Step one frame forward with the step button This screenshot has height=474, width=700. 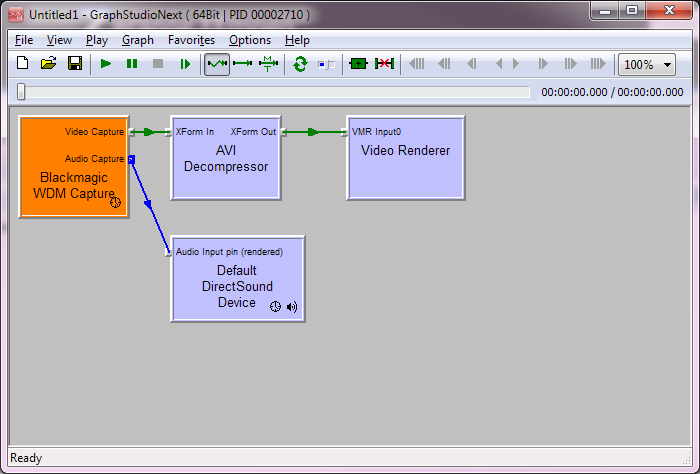click(184, 64)
